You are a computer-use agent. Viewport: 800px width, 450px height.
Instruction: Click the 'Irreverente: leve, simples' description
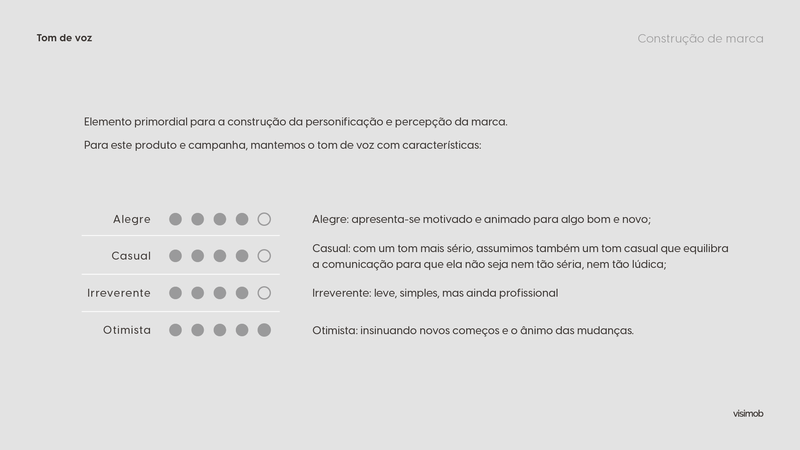[435, 293]
